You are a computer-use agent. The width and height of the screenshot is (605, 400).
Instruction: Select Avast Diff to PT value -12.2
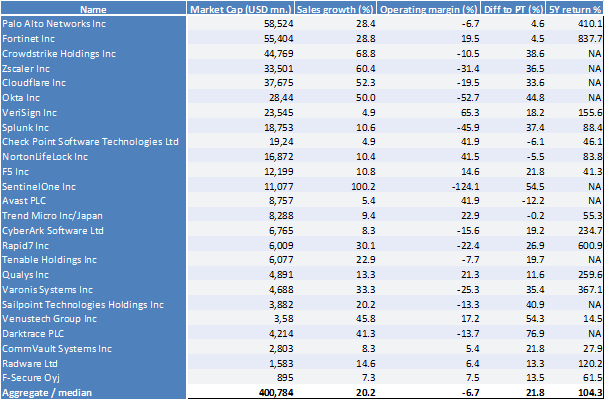(533, 201)
